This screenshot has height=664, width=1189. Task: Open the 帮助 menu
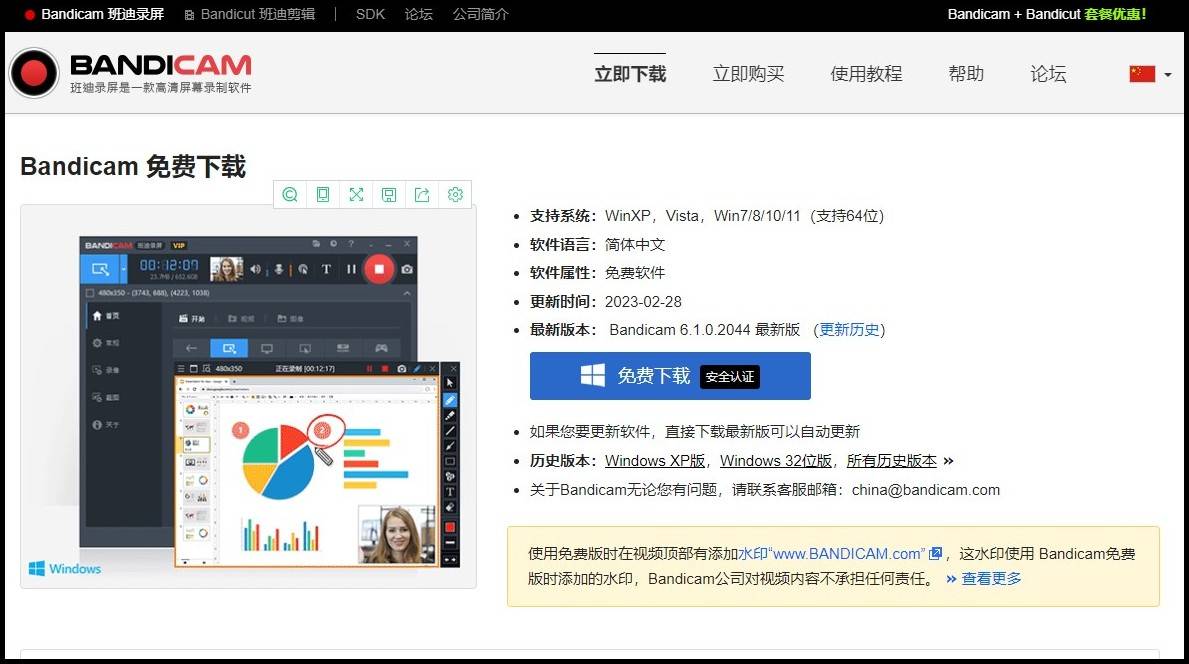click(966, 73)
